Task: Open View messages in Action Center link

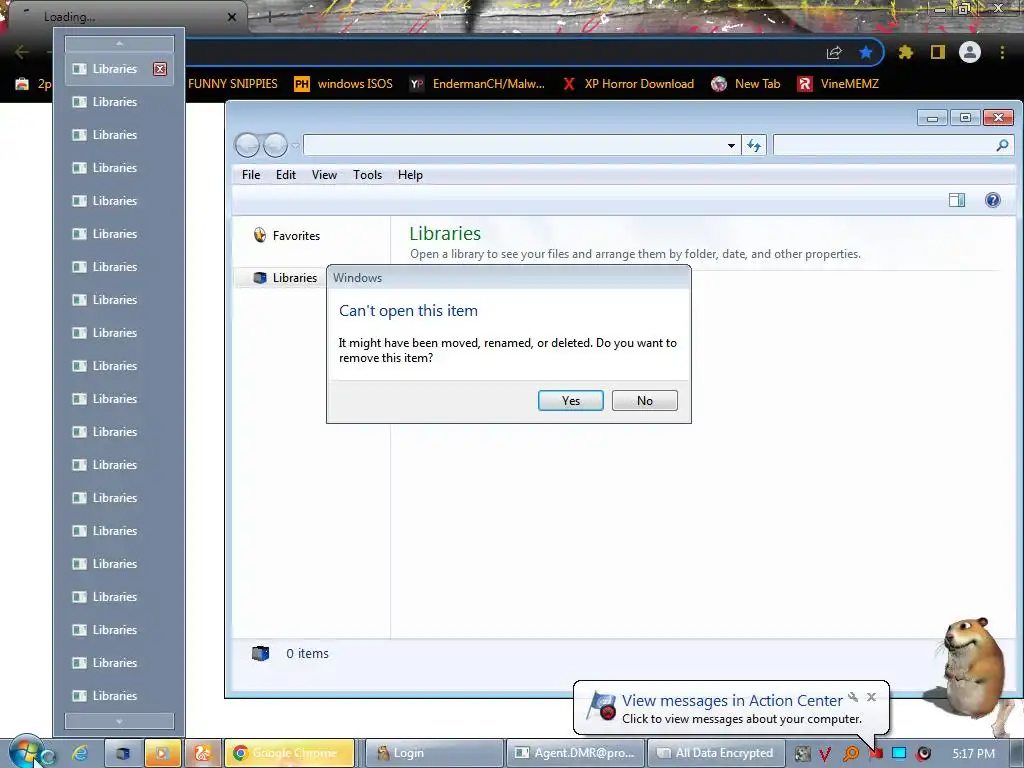Action: pos(731,700)
